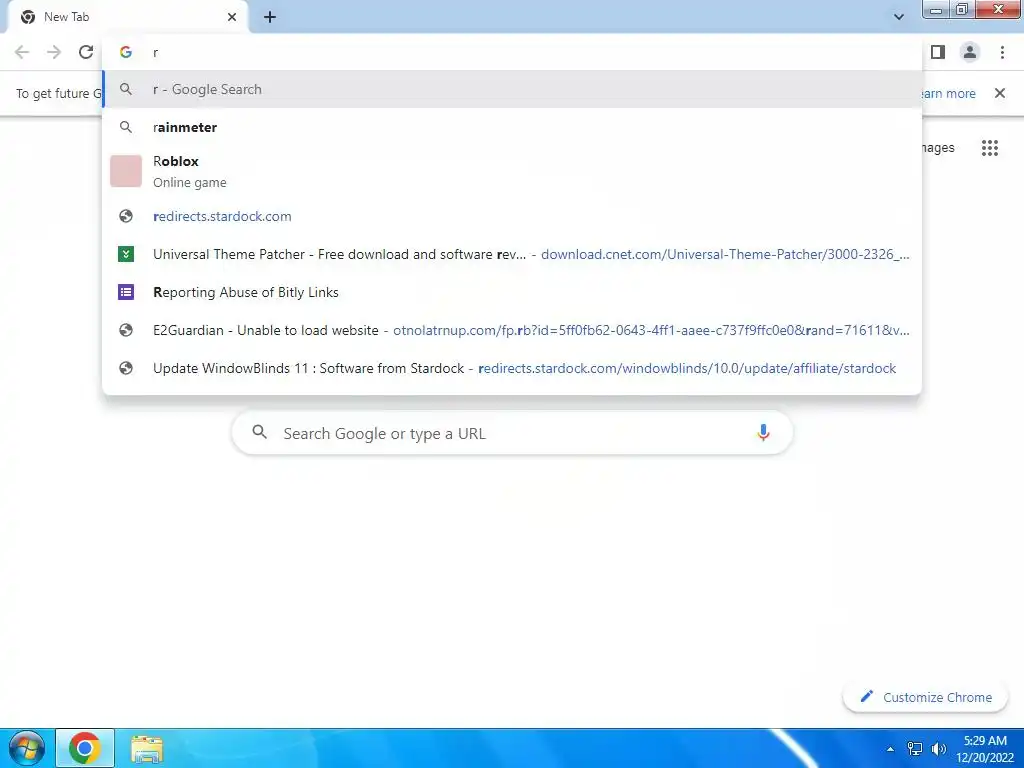
Task: Open a new tab with plus button
Action: tap(270, 17)
